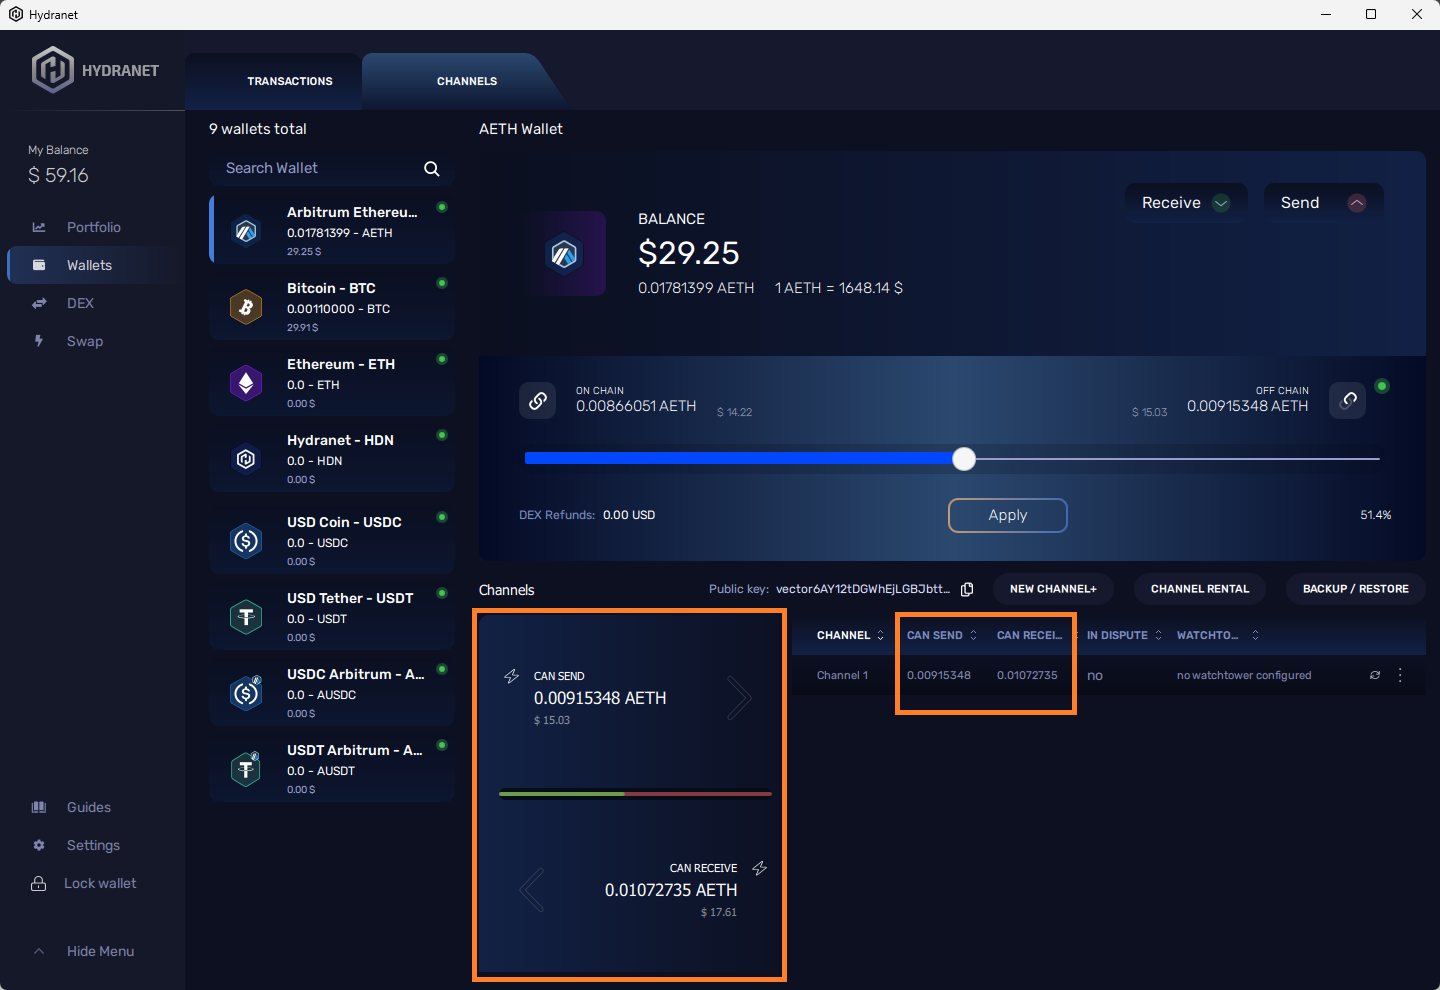Screen dimensions: 1440x990
Task: Click the OFF CHAIN 0.00915348 AETH amount
Action: [x=1247, y=406]
